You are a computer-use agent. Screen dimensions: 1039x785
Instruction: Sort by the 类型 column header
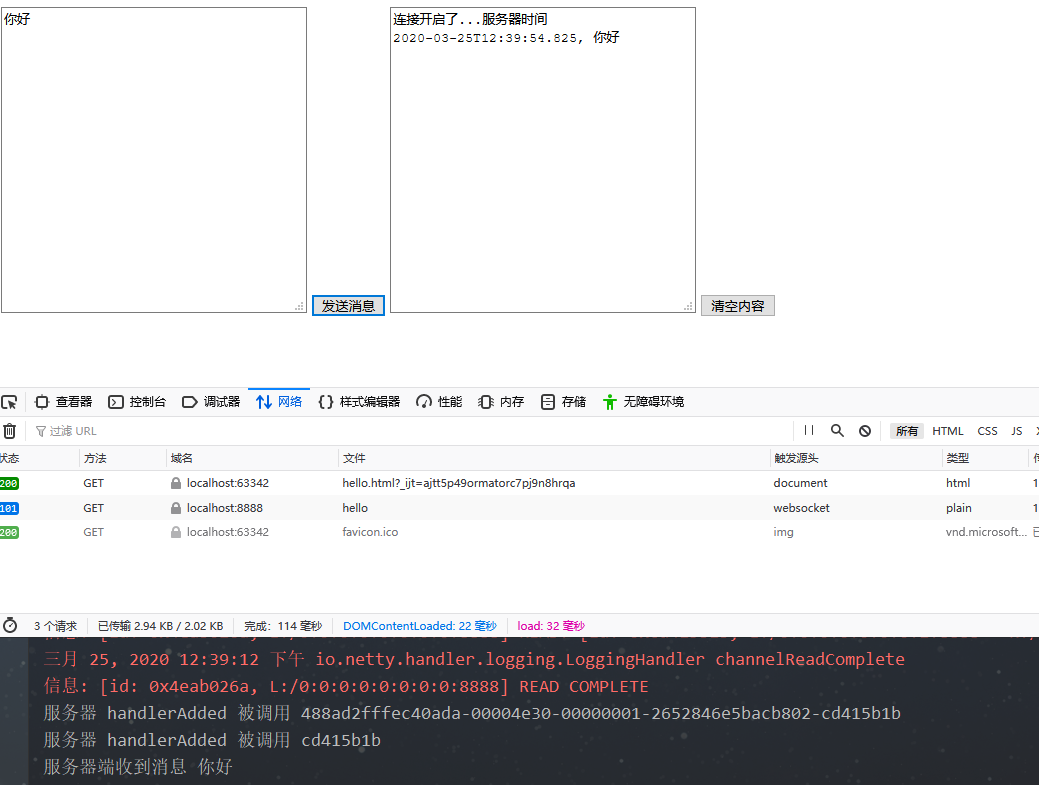pos(985,458)
